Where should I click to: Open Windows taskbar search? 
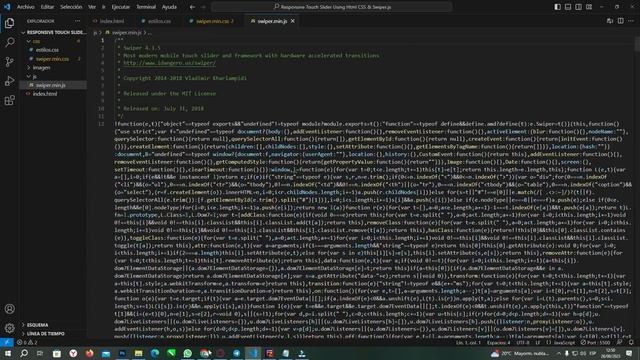click(24, 353)
